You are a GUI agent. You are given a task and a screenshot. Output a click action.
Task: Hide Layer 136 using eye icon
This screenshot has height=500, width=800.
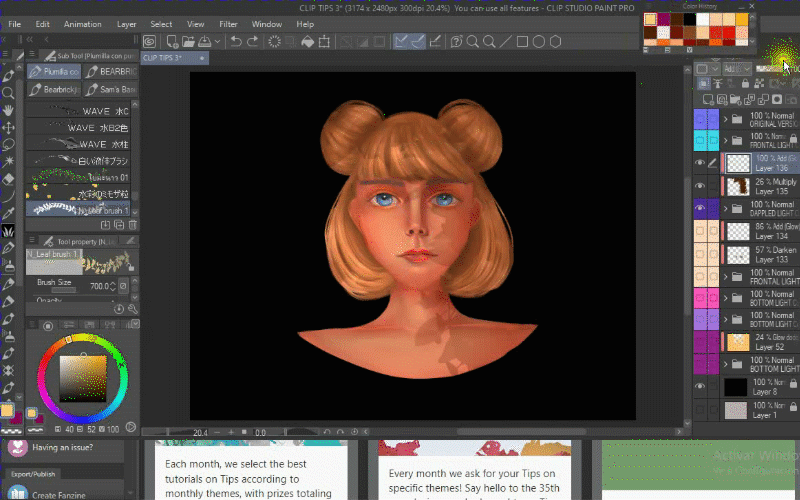pos(700,163)
